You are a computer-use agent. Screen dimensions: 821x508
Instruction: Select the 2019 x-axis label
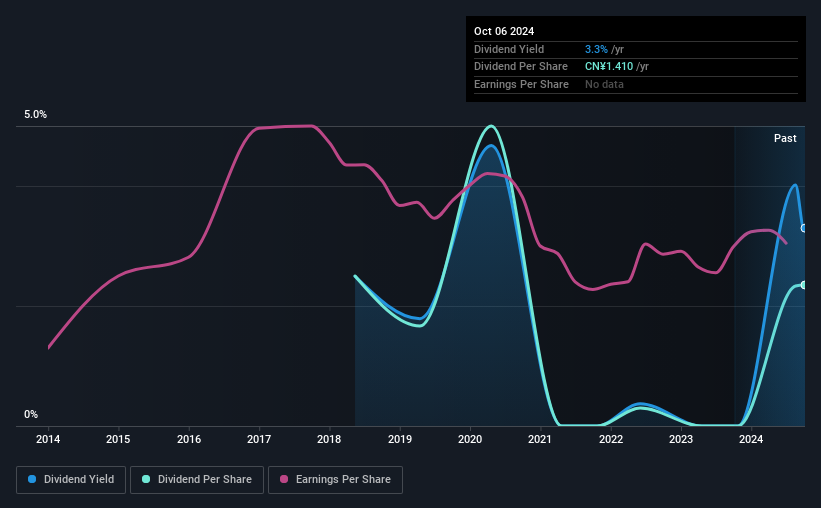(x=400, y=439)
